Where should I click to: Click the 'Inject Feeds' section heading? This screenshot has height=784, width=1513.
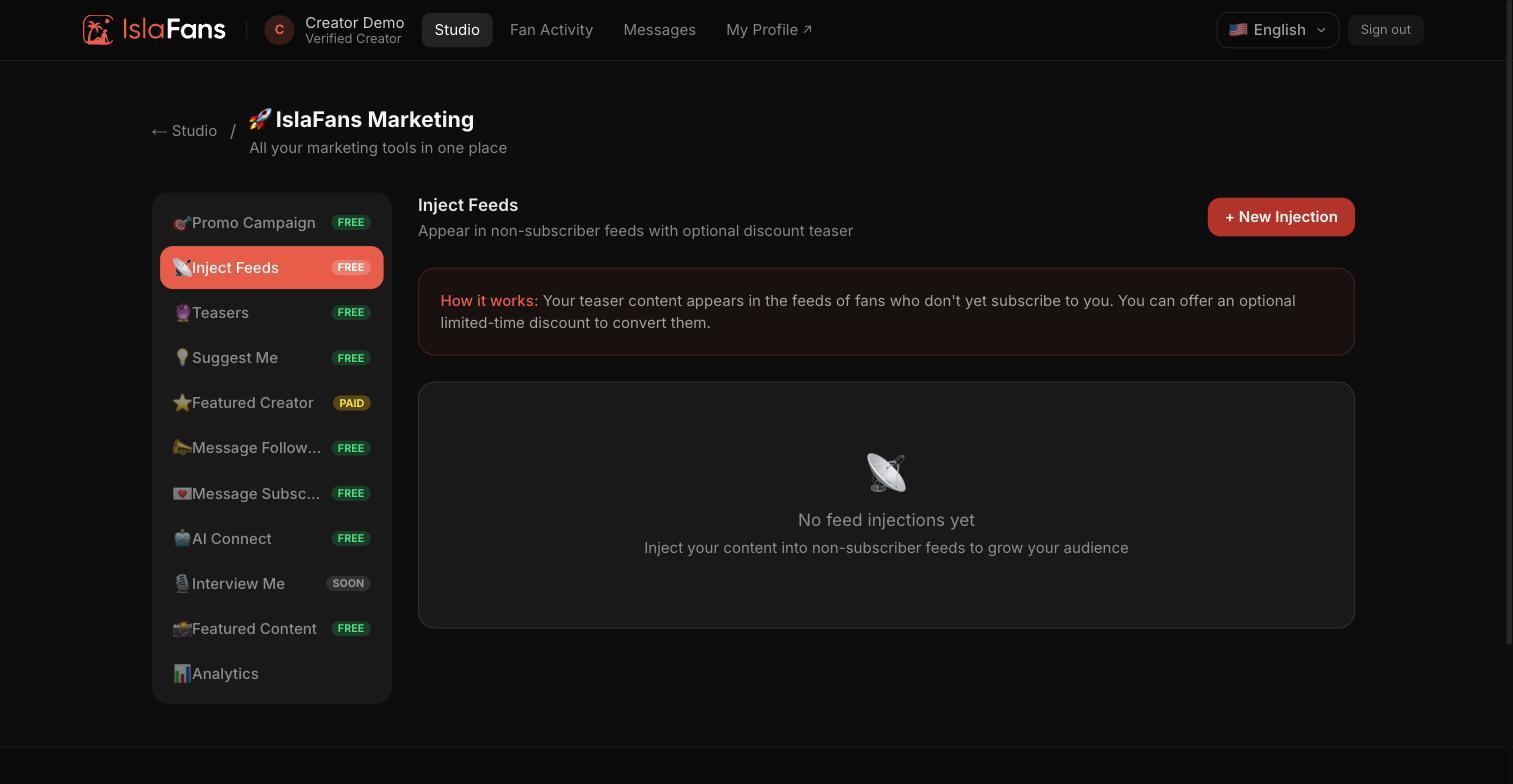[x=468, y=205]
